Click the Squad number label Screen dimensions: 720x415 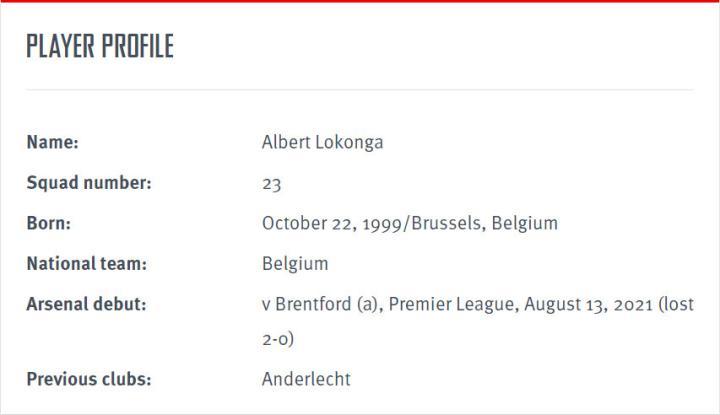coord(89,183)
